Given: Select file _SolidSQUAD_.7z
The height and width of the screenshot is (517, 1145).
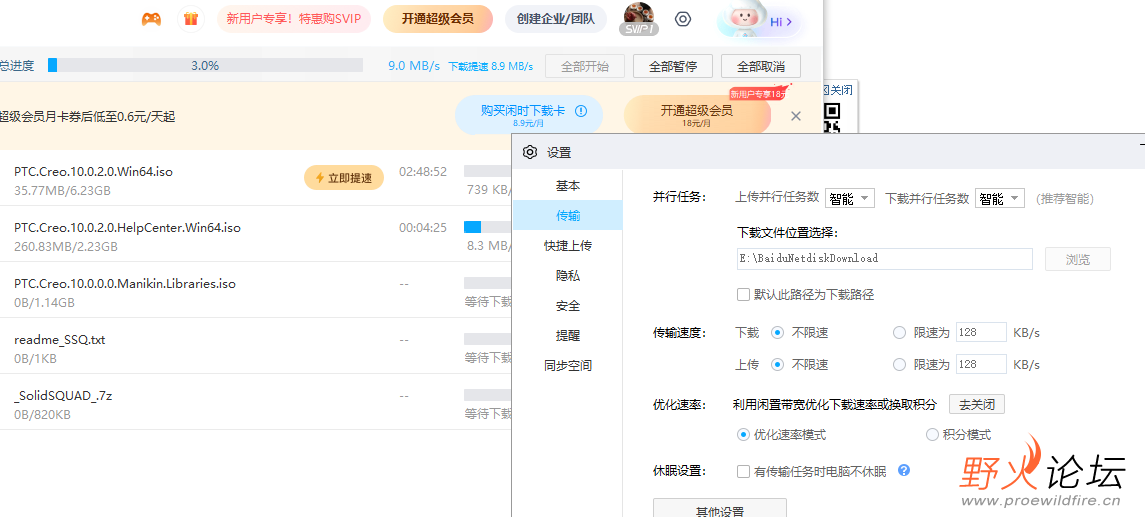Looking at the screenshot, I should coord(63,396).
